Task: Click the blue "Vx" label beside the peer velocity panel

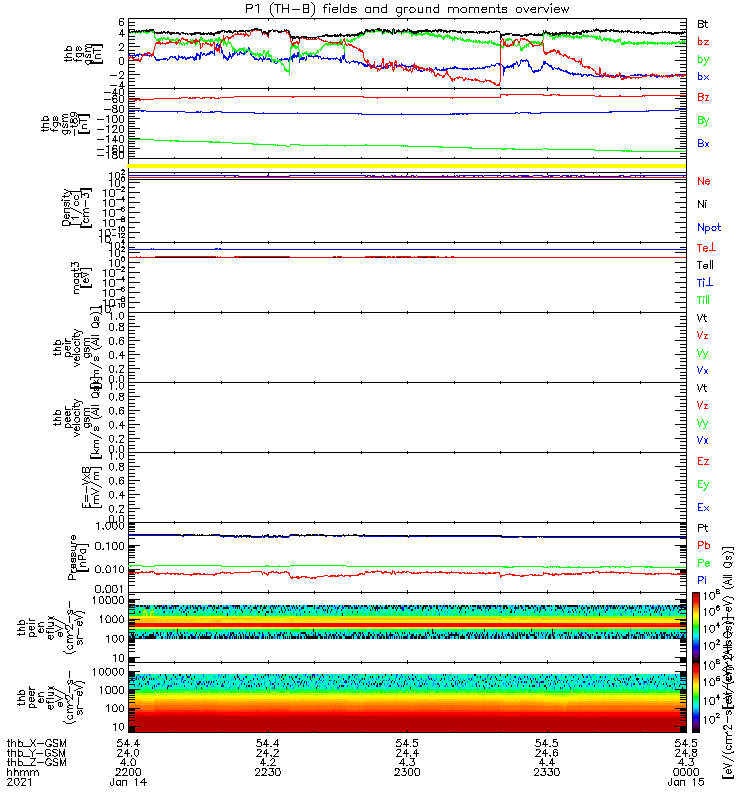Action: [703, 440]
